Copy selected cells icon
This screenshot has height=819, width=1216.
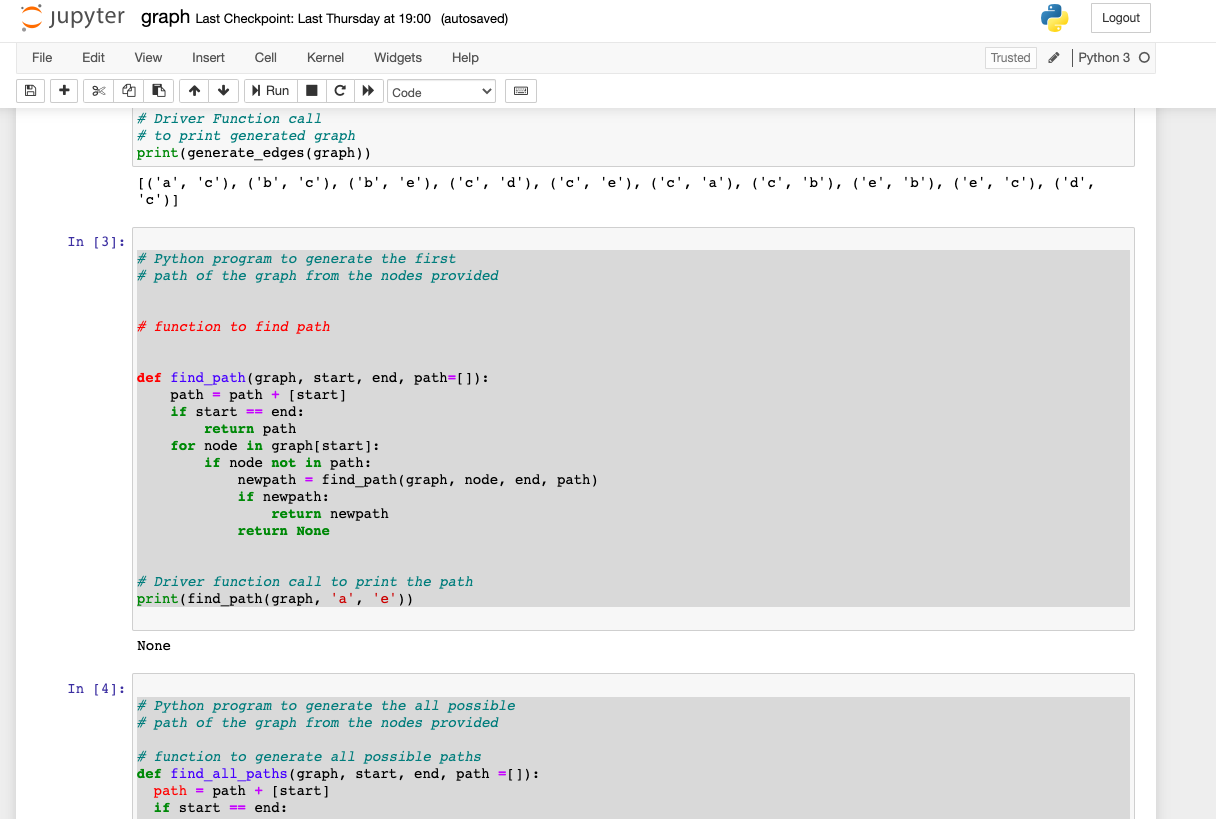[x=128, y=91]
